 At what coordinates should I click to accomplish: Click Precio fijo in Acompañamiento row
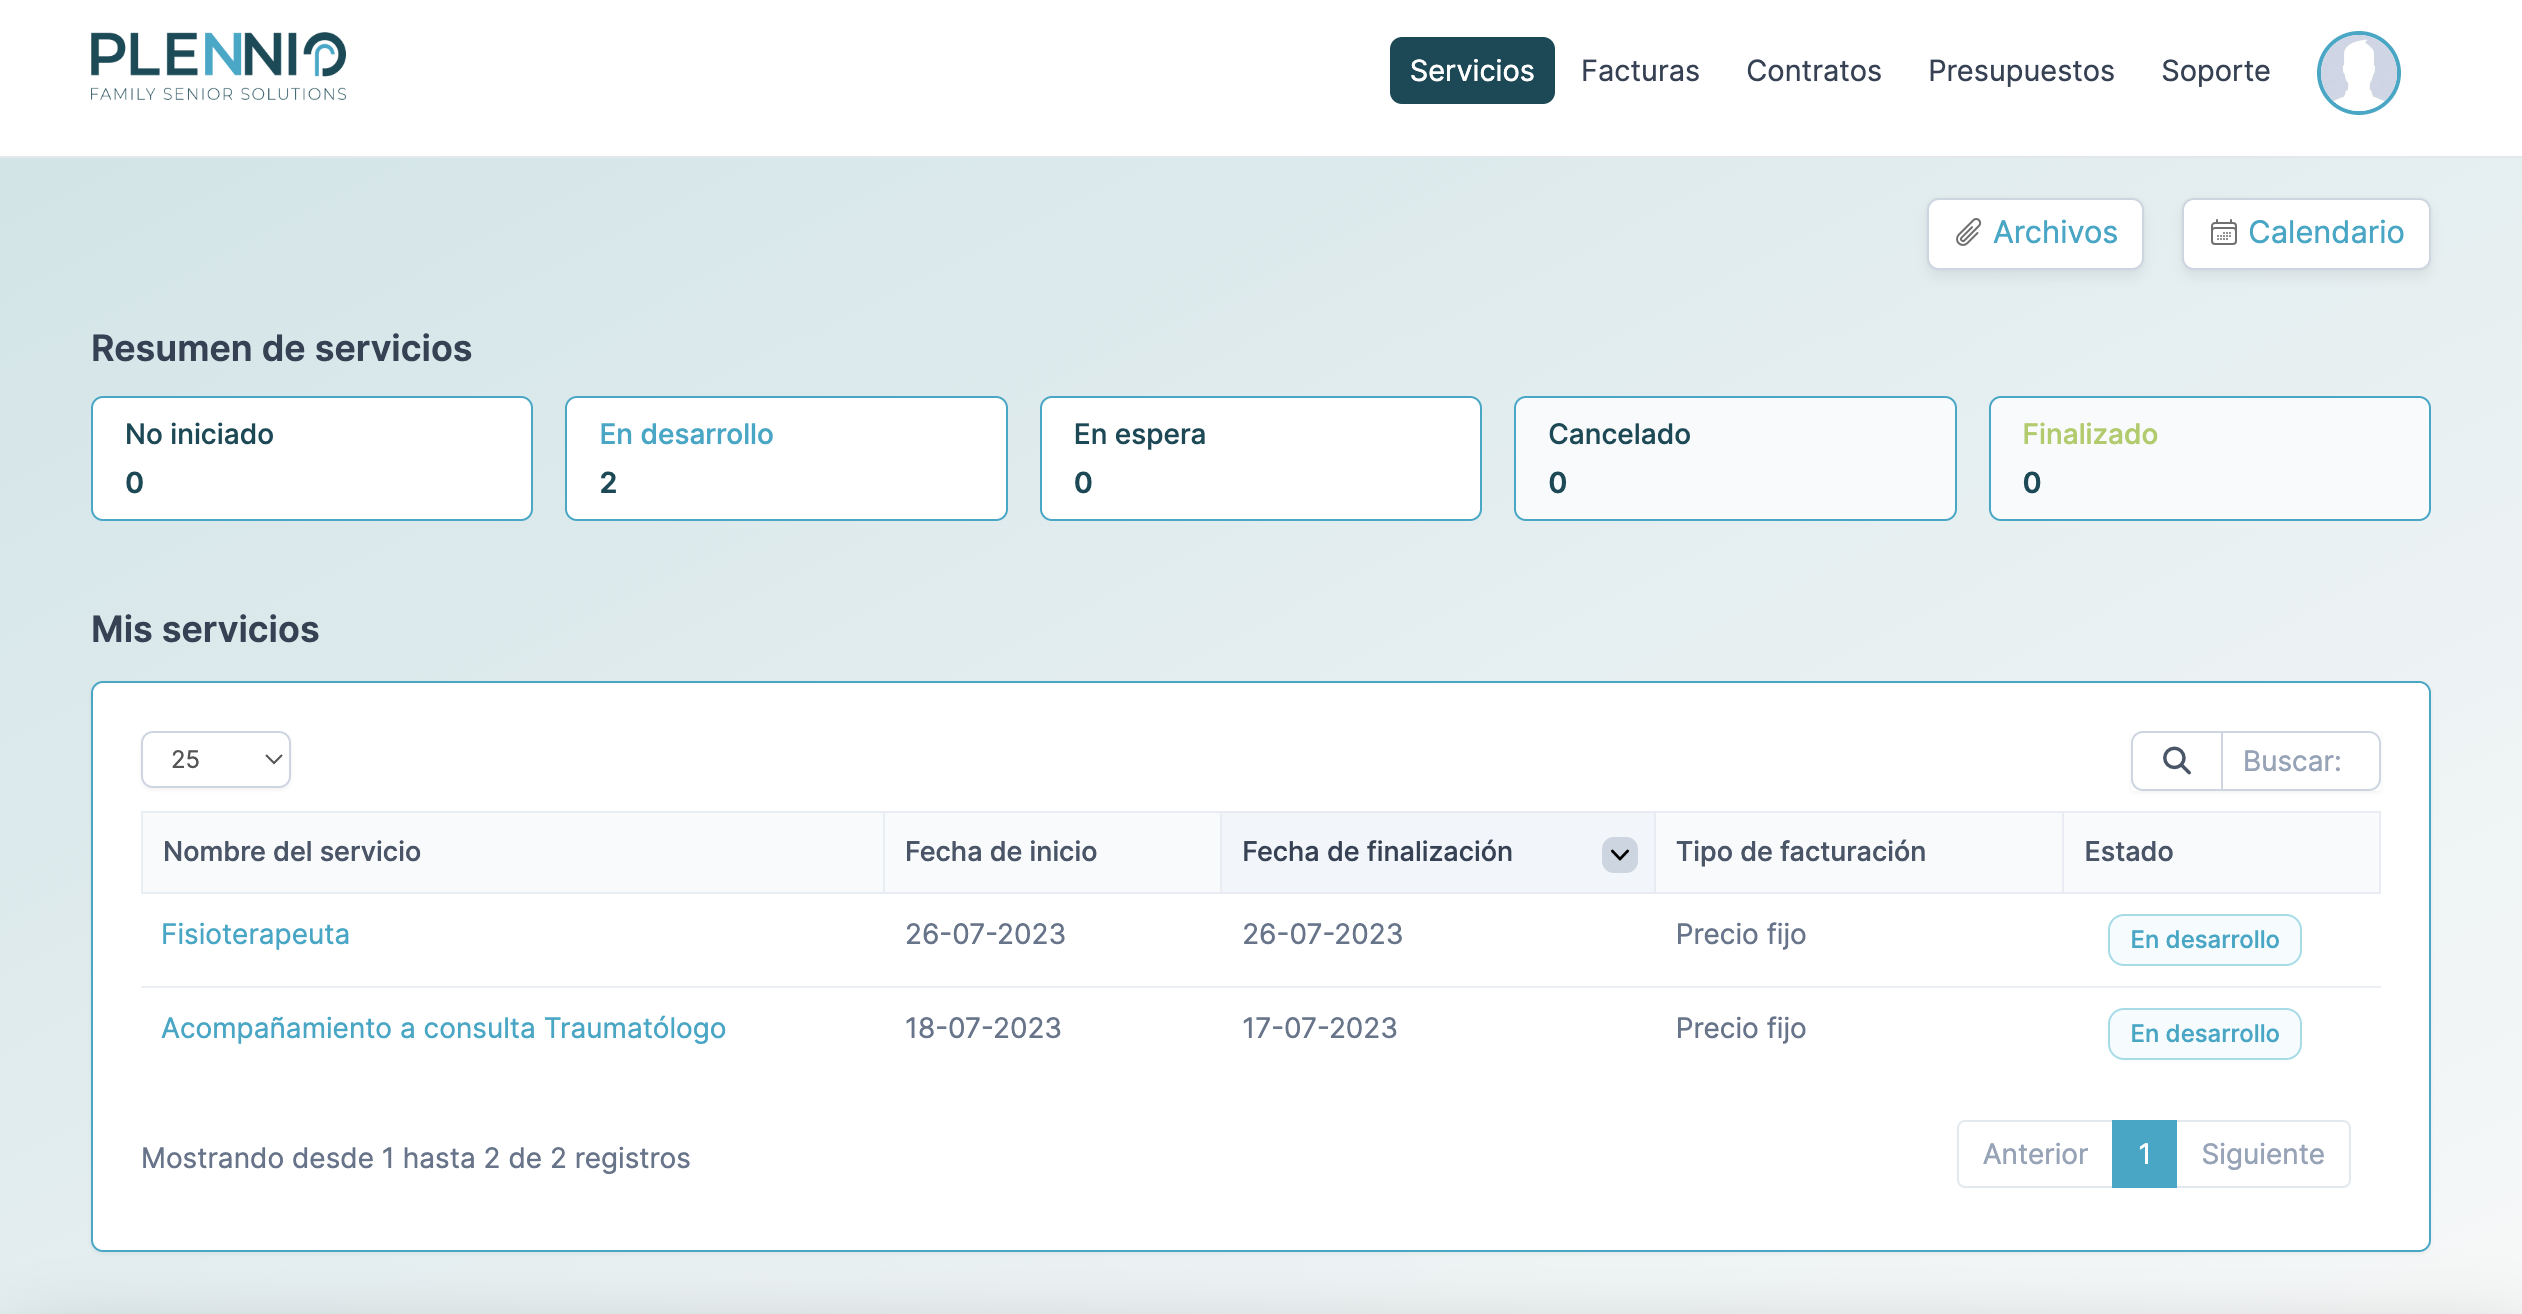[x=1741, y=1028]
